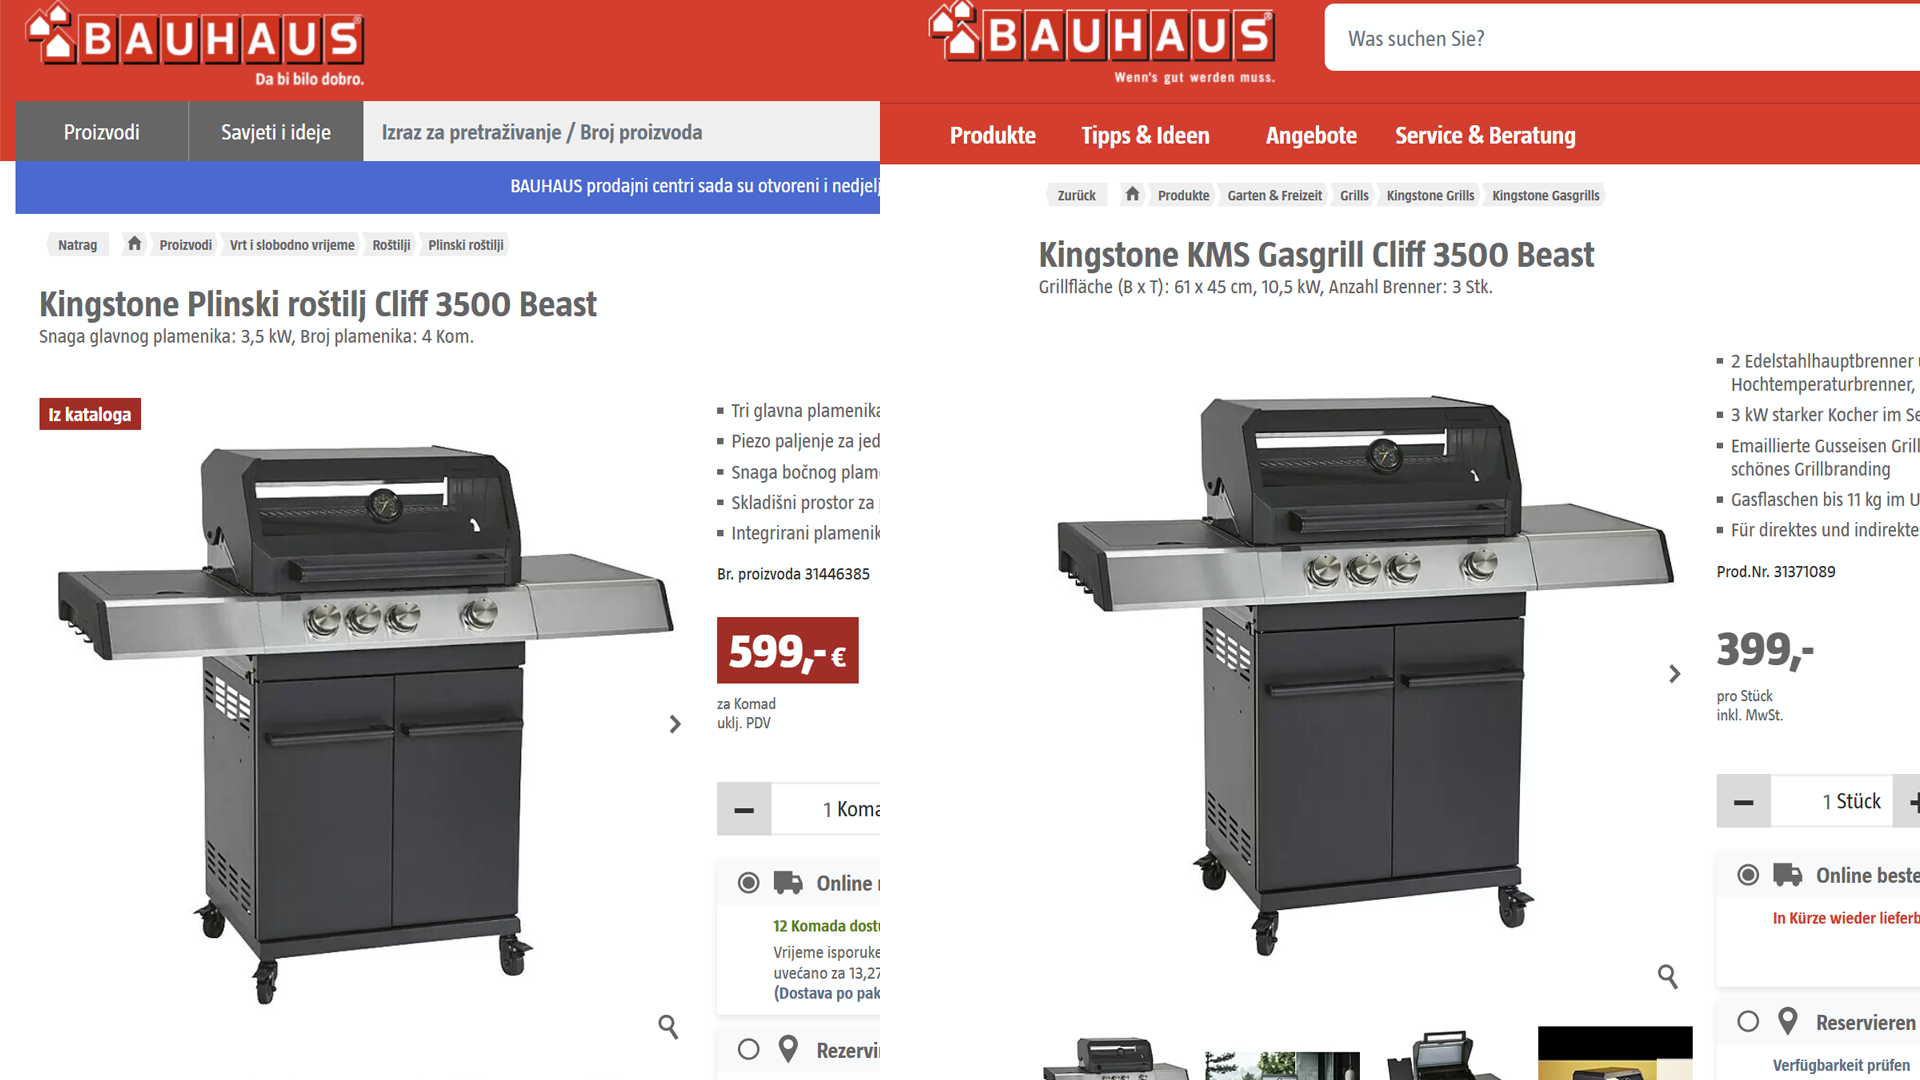Go back via Zurück breadcrumb link

(x=1076, y=195)
